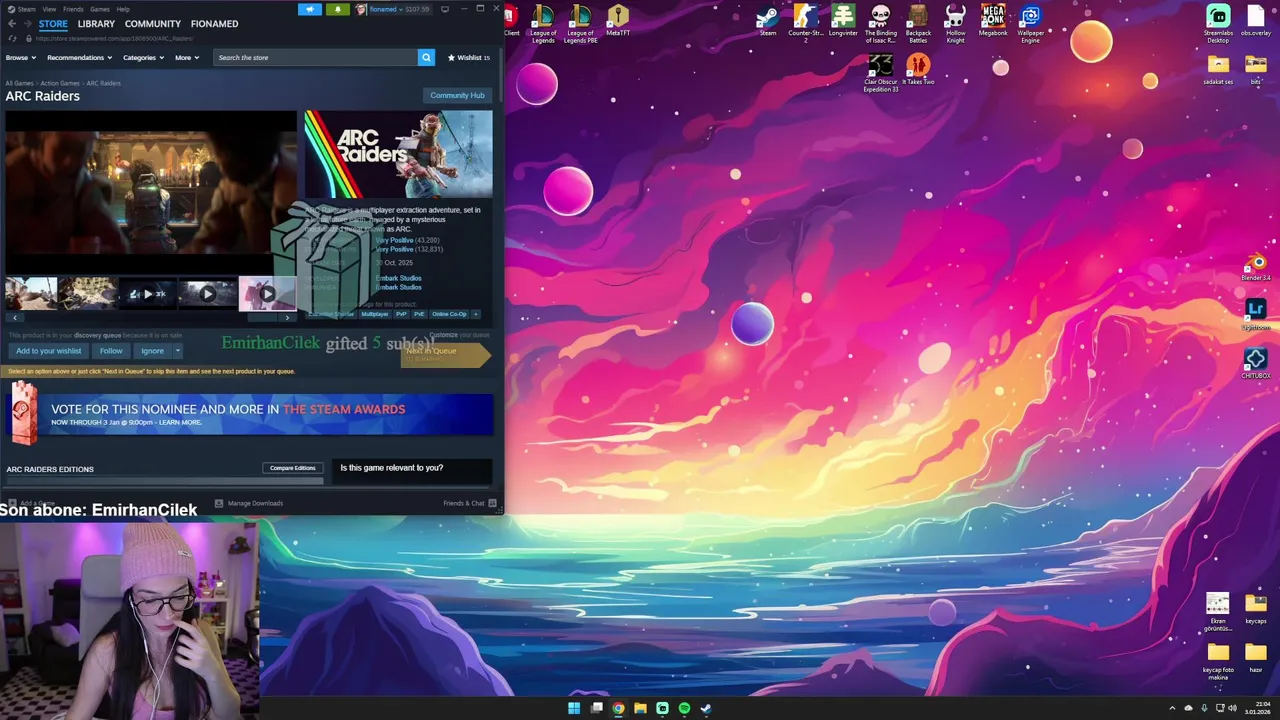The width and height of the screenshot is (1280, 720).
Task: Open Steam announcements megaphone button
Action: [310, 9]
